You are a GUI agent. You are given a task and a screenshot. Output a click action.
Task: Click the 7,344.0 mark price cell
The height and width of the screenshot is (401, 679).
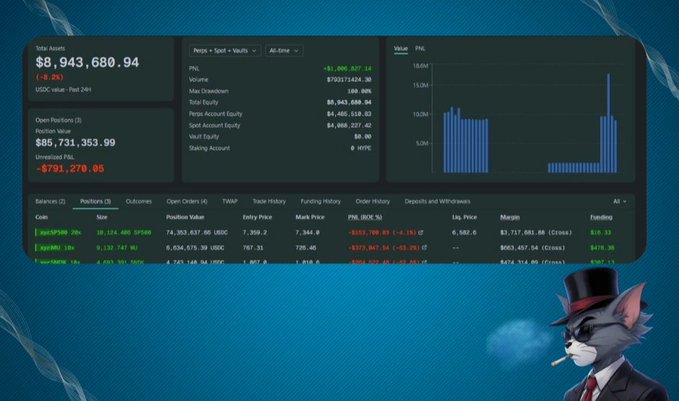307,233
